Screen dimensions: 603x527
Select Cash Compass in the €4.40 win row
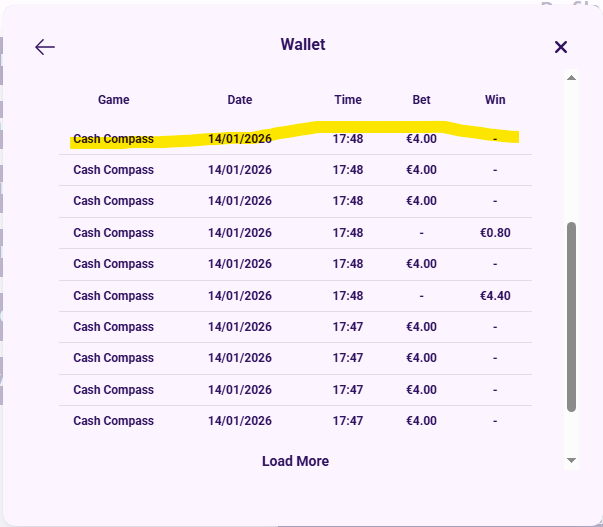point(113,296)
